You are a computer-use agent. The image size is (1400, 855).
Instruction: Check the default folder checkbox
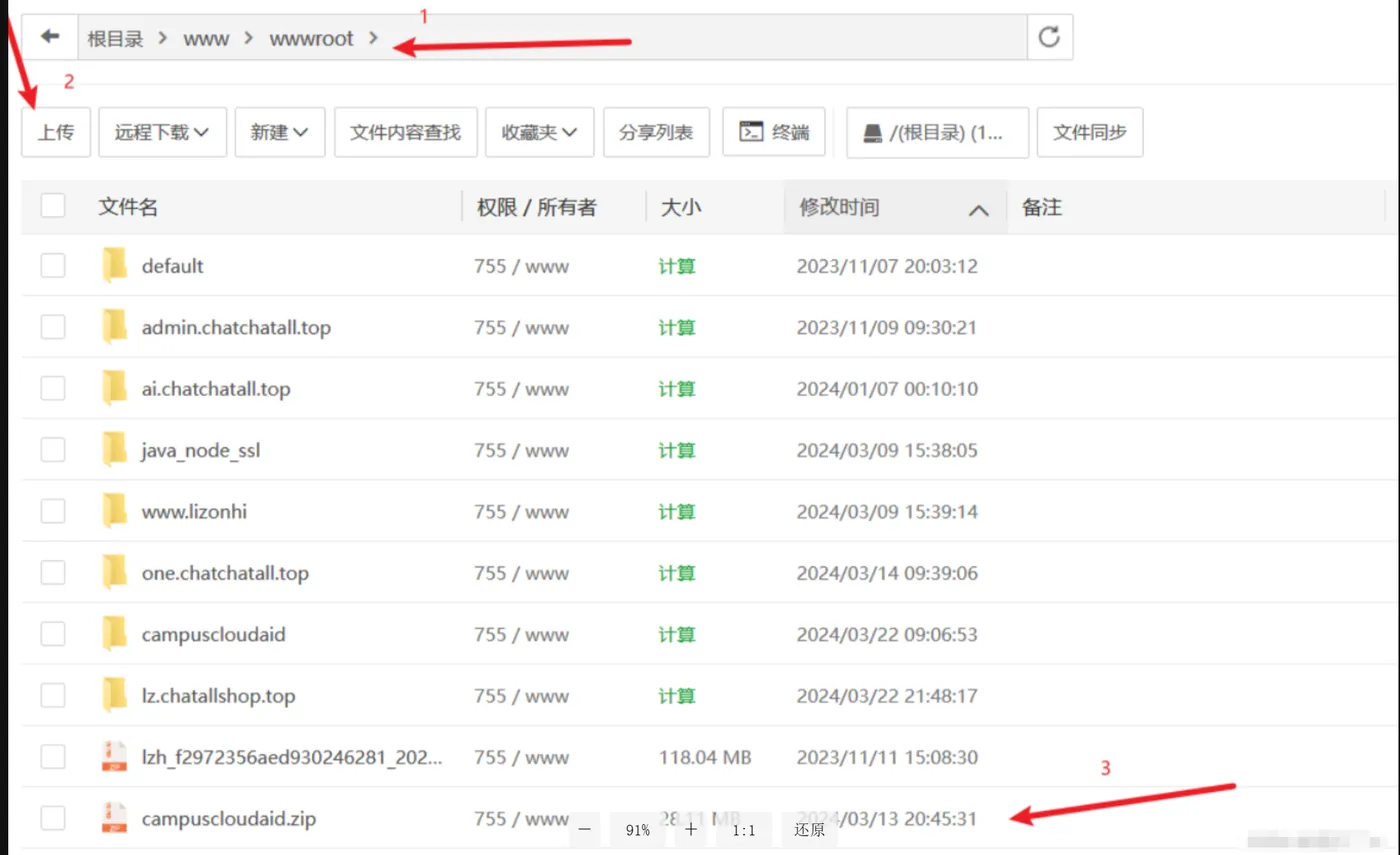click(53, 265)
